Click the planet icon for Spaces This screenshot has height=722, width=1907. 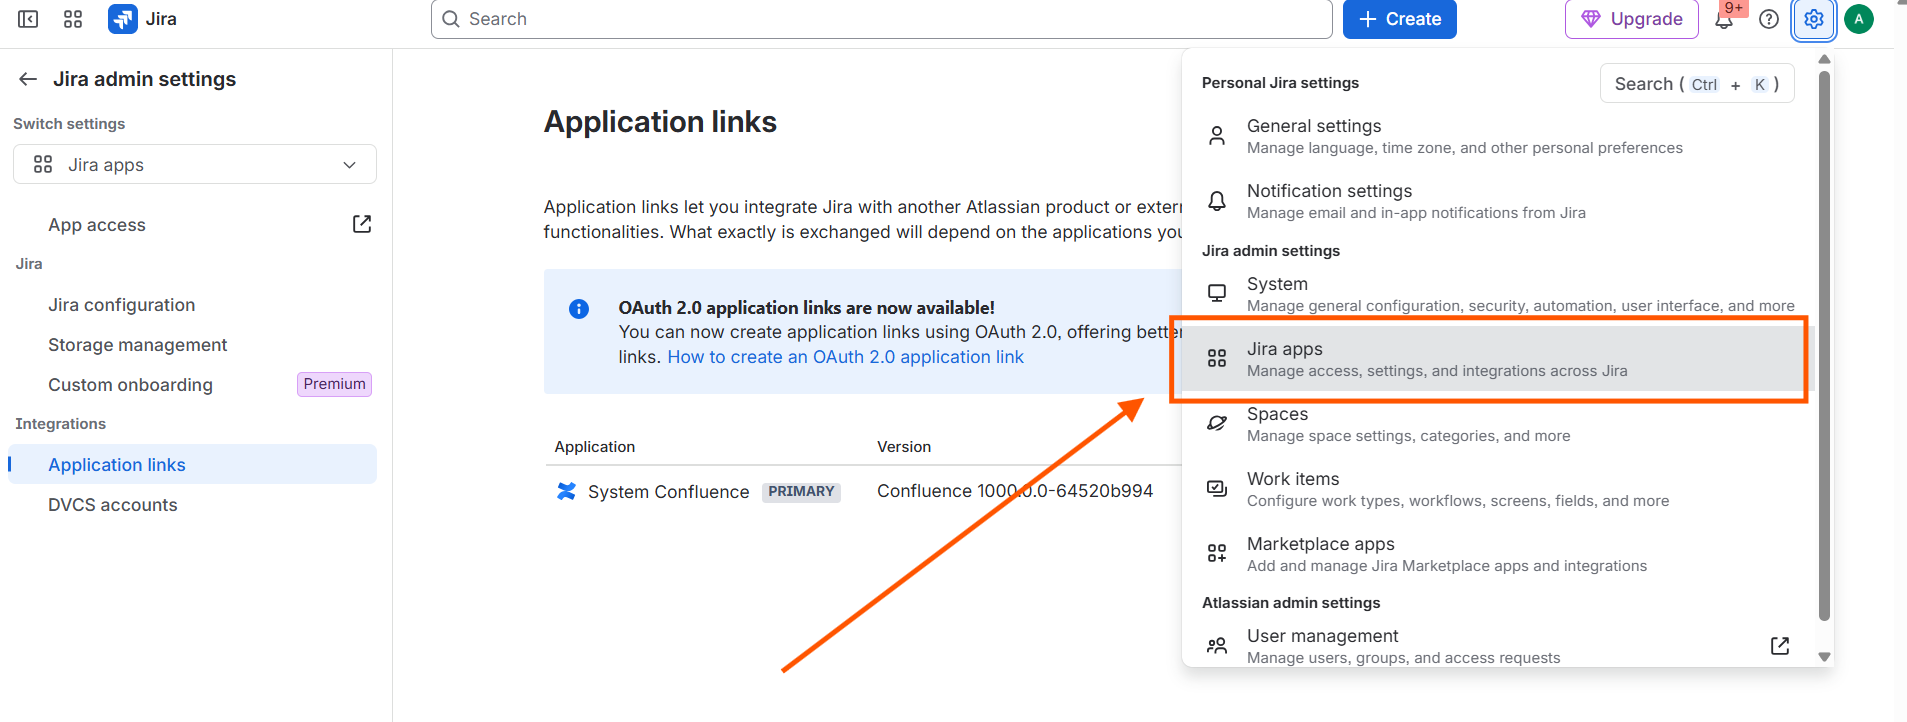(1217, 423)
